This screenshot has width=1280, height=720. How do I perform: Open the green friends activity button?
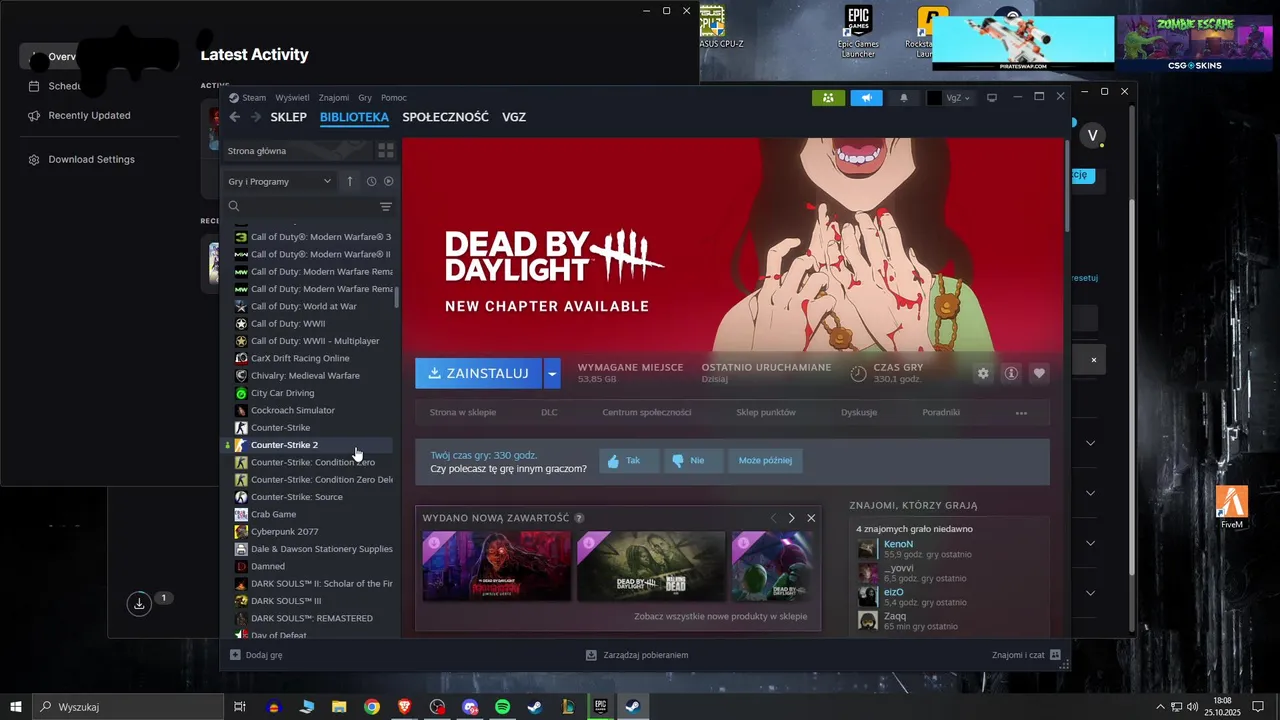pos(828,98)
